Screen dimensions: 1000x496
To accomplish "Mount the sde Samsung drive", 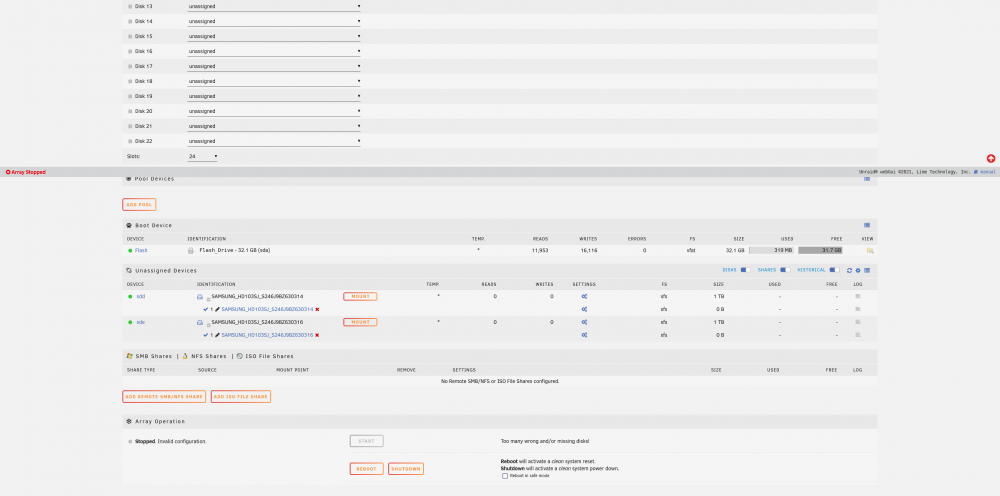I will pos(360,322).
